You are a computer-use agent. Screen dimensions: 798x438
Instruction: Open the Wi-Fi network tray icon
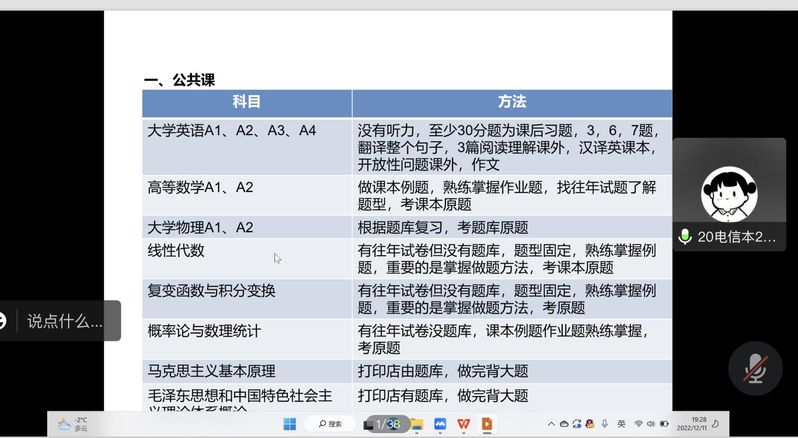tap(639, 424)
